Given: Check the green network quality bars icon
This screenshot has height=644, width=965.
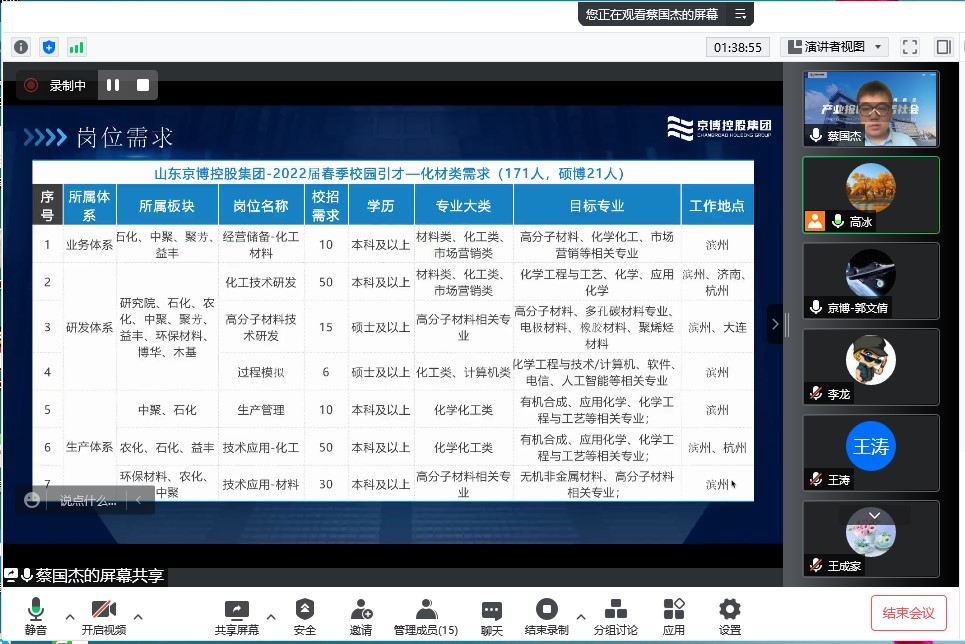Looking at the screenshot, I should [x=76, y=47].
